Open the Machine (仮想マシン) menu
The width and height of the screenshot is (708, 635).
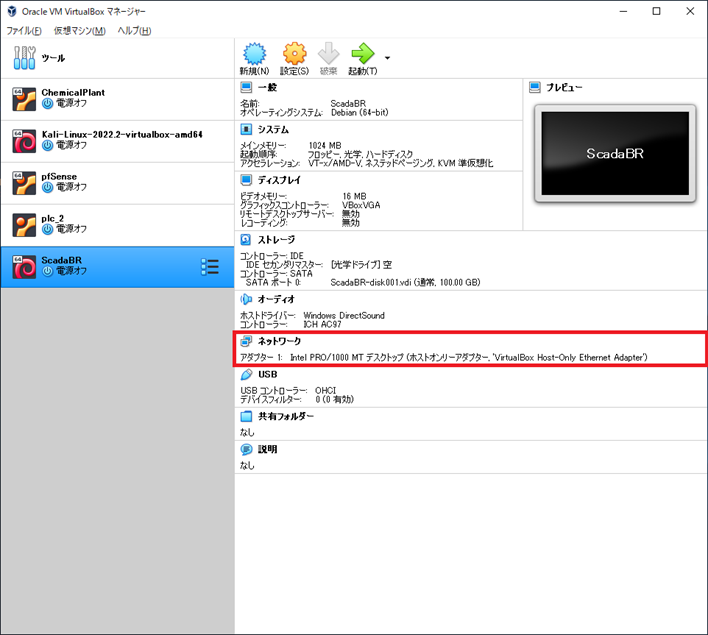(79, 31)
